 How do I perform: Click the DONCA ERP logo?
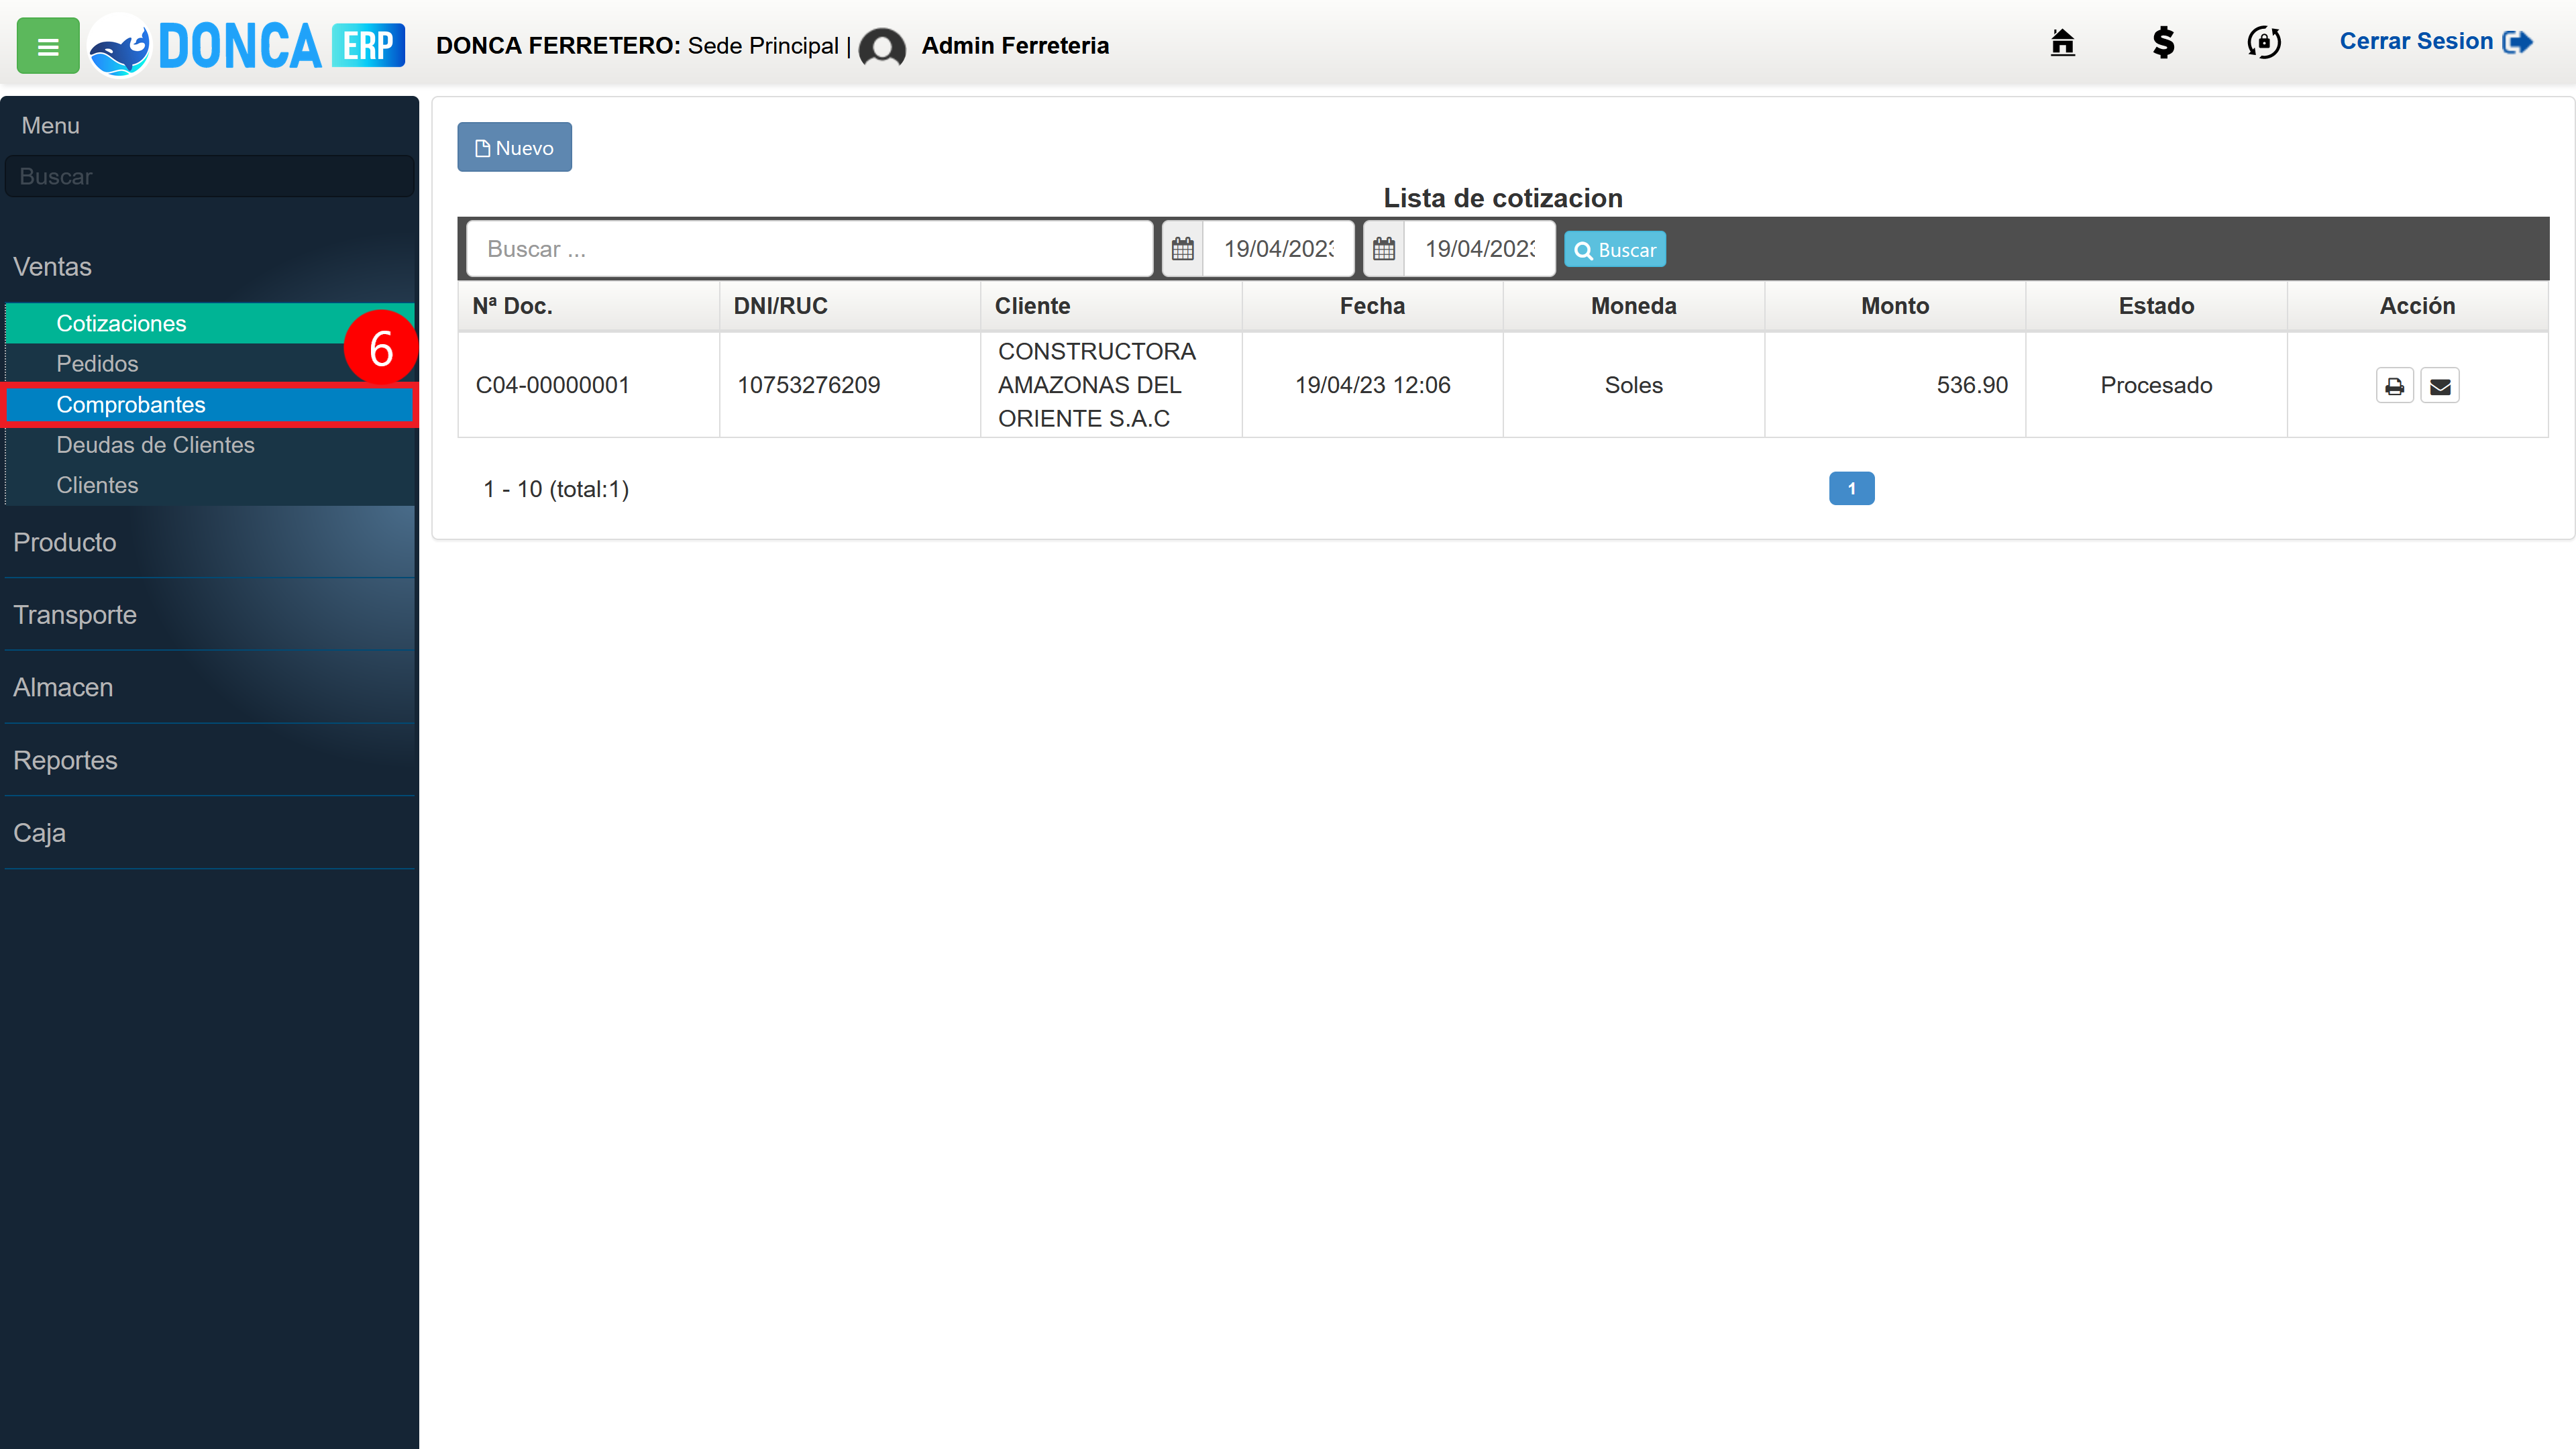[x=247, y=46]
